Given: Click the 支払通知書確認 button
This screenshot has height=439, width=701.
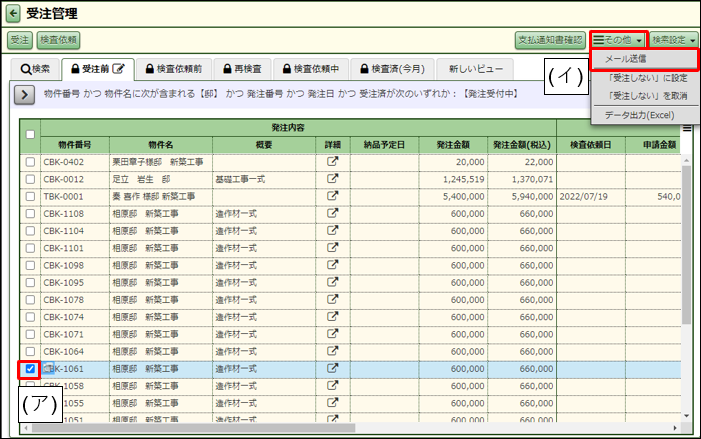Looking at the screenshot, I should coord(550,40).
